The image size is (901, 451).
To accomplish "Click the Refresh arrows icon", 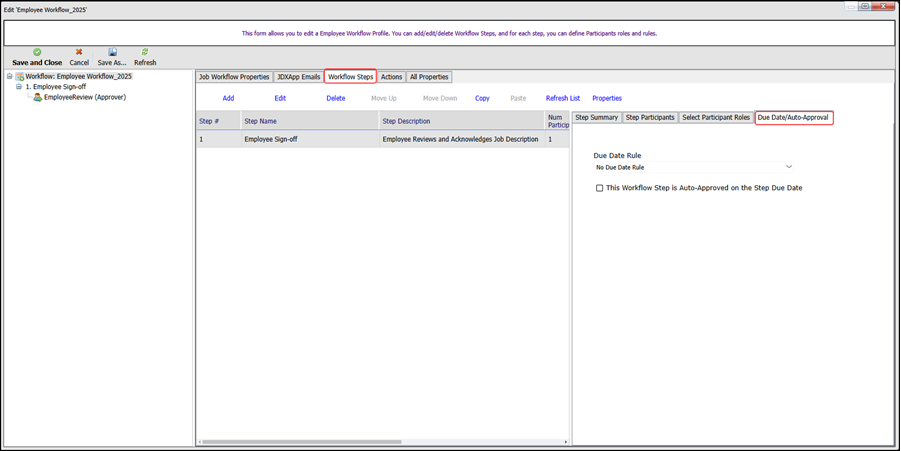I will click(x=145, y=51).
